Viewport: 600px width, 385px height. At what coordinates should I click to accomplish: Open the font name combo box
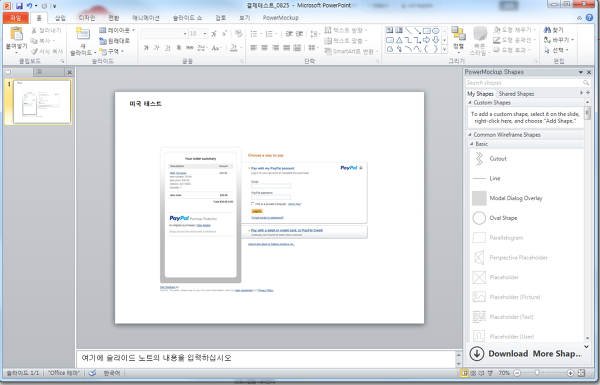[164, 34]
